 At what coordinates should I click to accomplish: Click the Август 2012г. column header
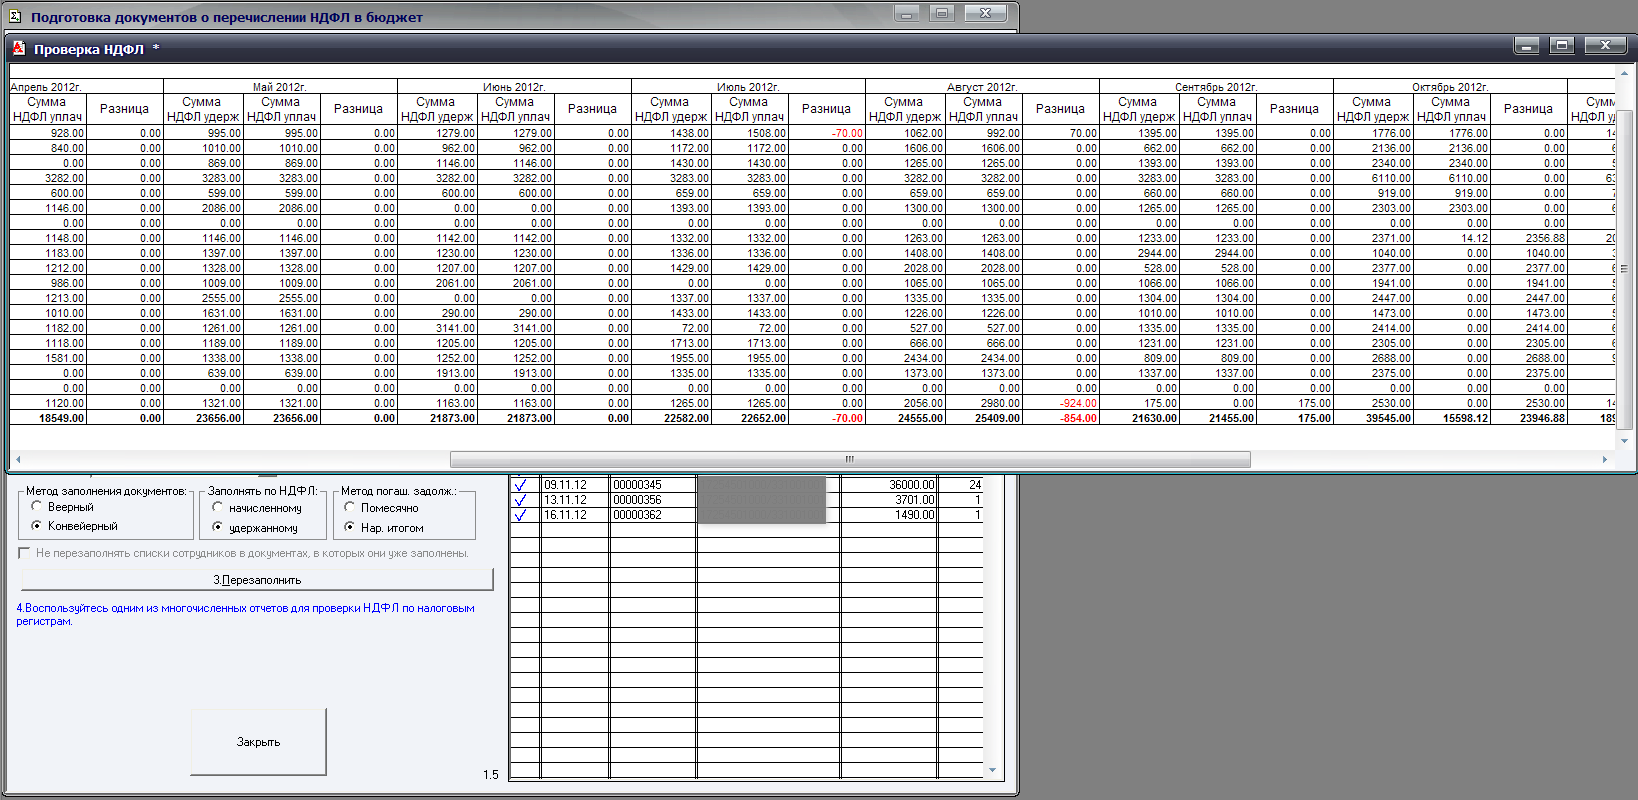point(982,87)
